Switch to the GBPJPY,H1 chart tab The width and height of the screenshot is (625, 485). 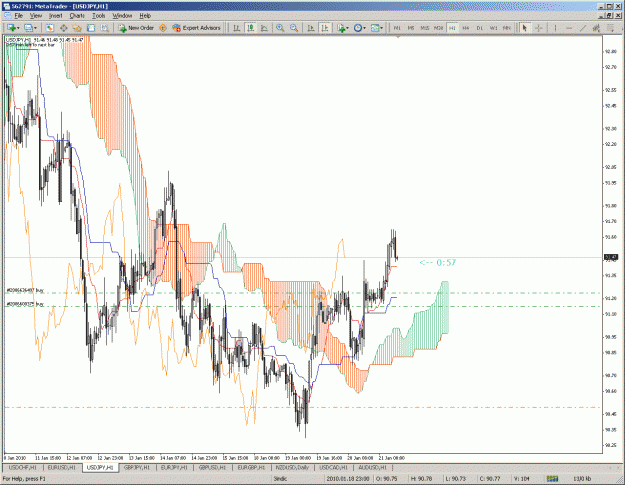click(139, 467)
